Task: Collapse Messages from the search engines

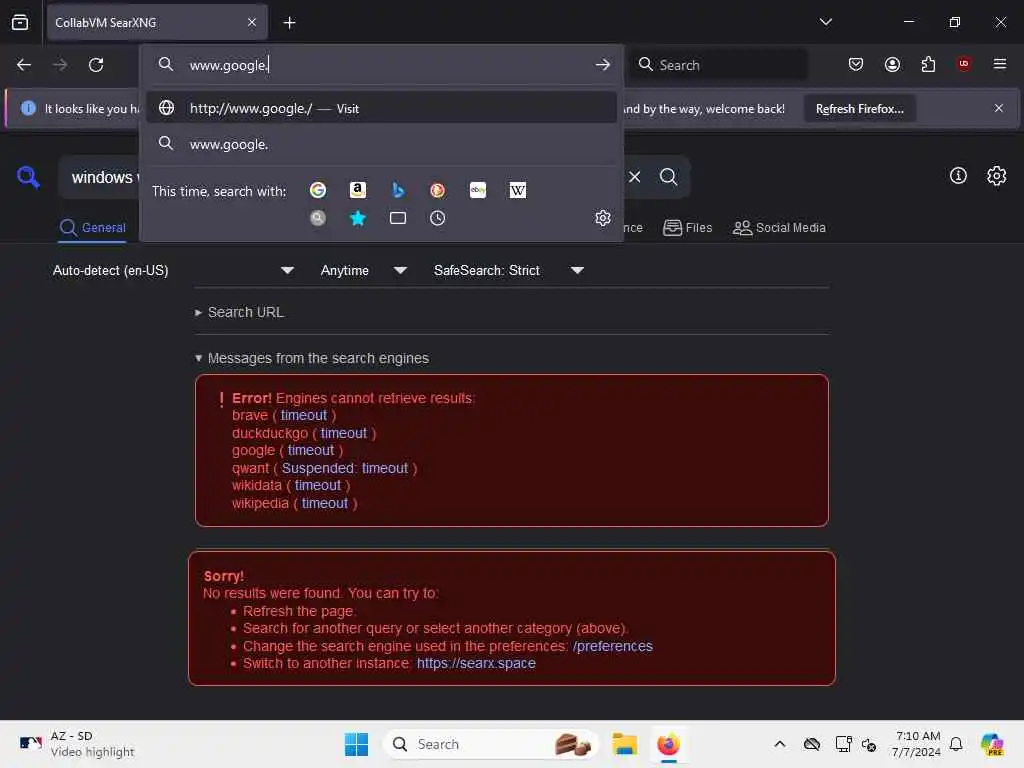Action: 312,358
